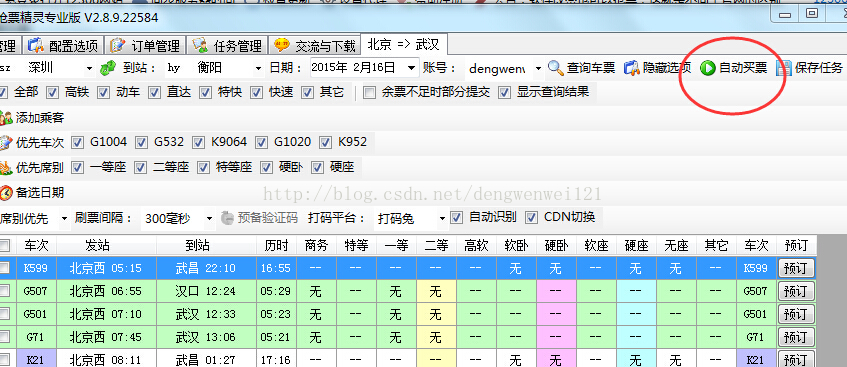Screen dimensions: 847x367
Task: Open the 交流与下载 tab
Action: [x=314, y=45]
